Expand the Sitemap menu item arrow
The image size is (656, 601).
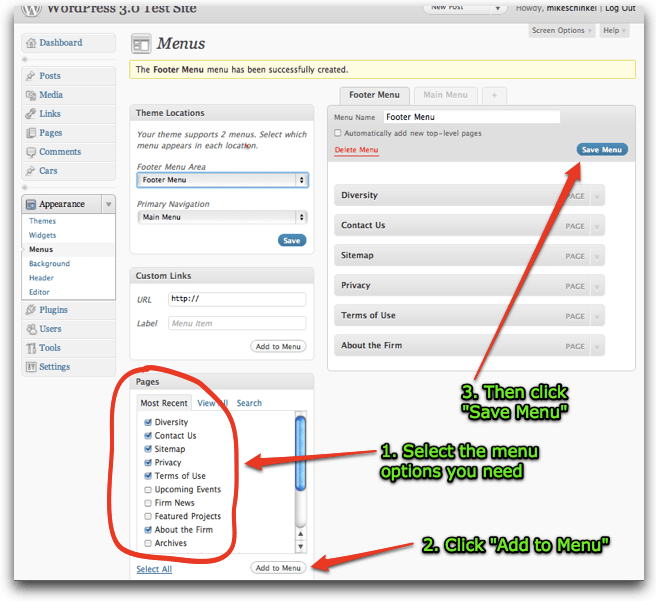[x=597, y=256]
